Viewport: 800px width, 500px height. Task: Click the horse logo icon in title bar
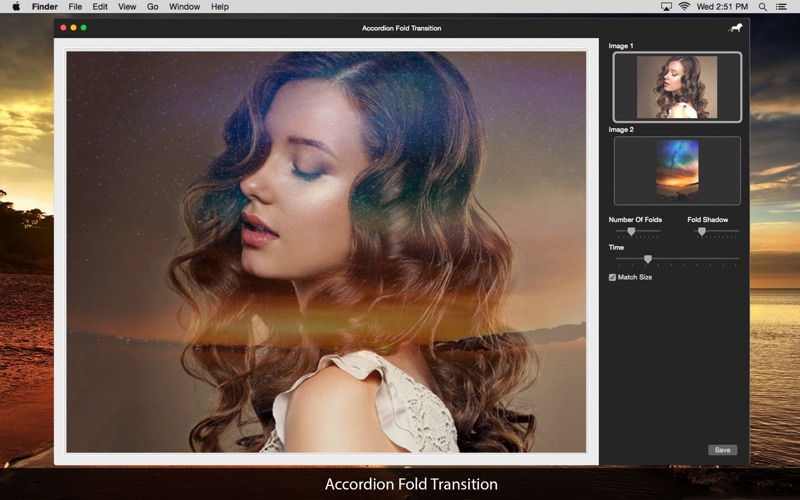[735, 28]
